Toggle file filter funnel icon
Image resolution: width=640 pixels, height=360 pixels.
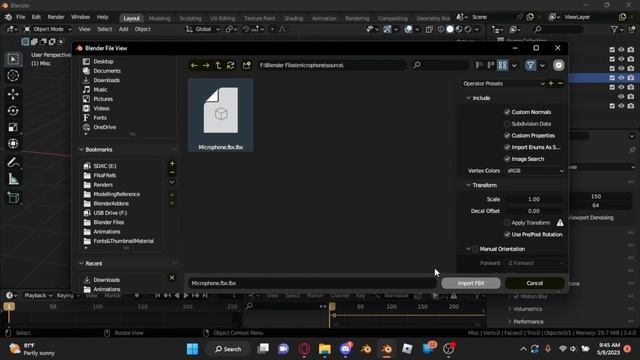pyautogui.click(x=530, y=65)
